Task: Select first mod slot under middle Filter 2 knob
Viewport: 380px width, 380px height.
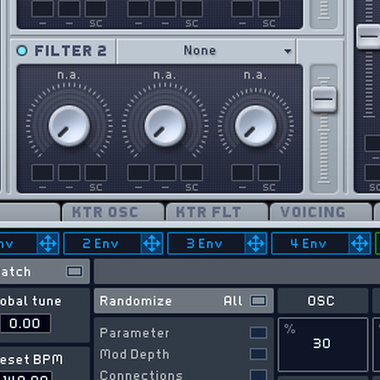Action: (138, 173)
